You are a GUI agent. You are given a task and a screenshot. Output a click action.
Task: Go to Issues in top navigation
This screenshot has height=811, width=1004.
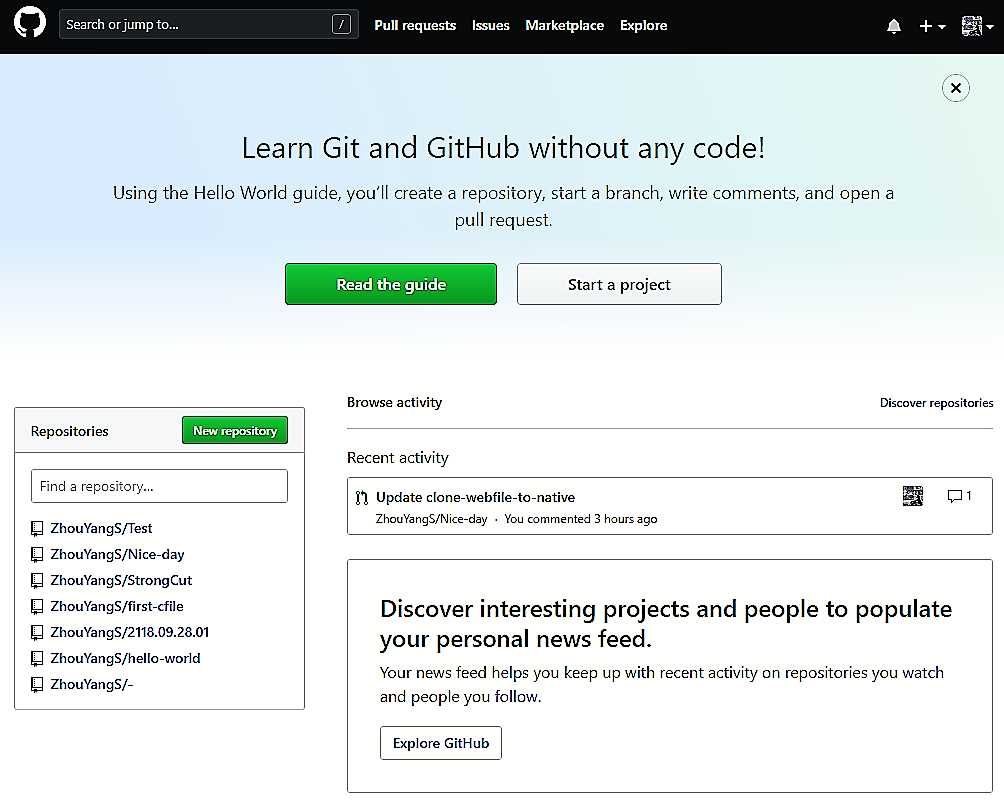point(490,26)
